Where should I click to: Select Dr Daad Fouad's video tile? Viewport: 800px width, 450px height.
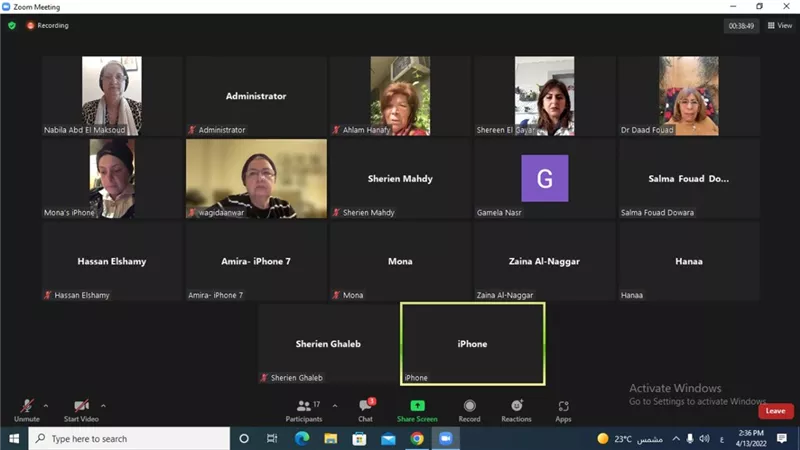pos(689,96)
